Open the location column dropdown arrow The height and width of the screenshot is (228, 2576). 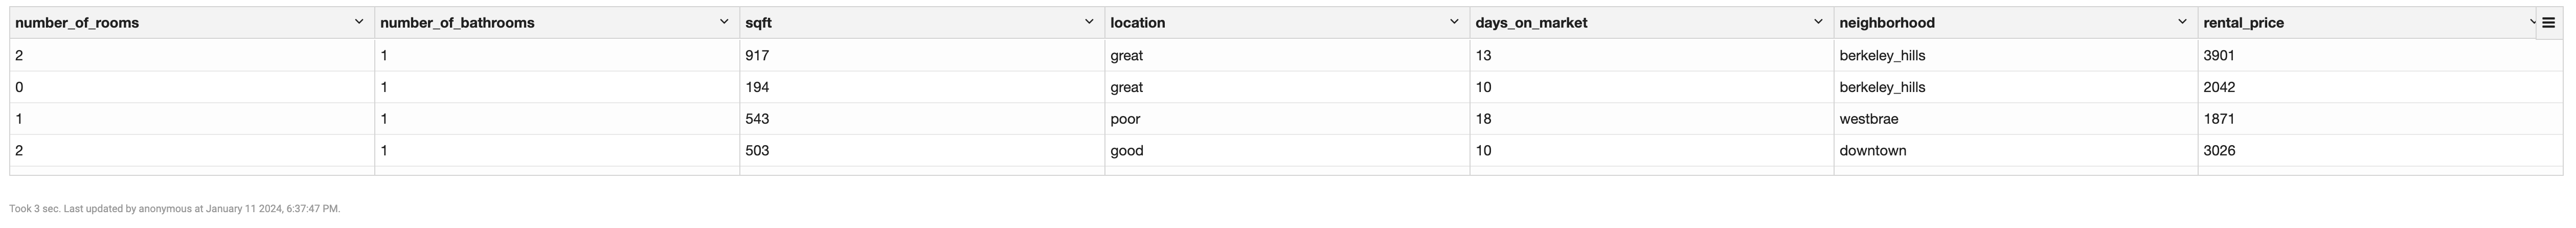pos(1454,22)
